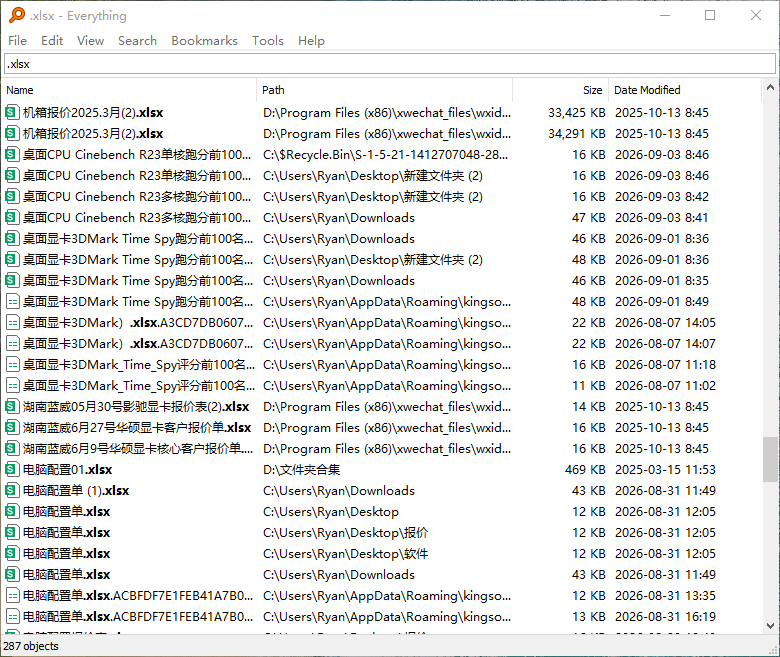Viewport: 780px width, 657px height.
Task: Sort results by the Path column header
Action: tap(385, 90)
